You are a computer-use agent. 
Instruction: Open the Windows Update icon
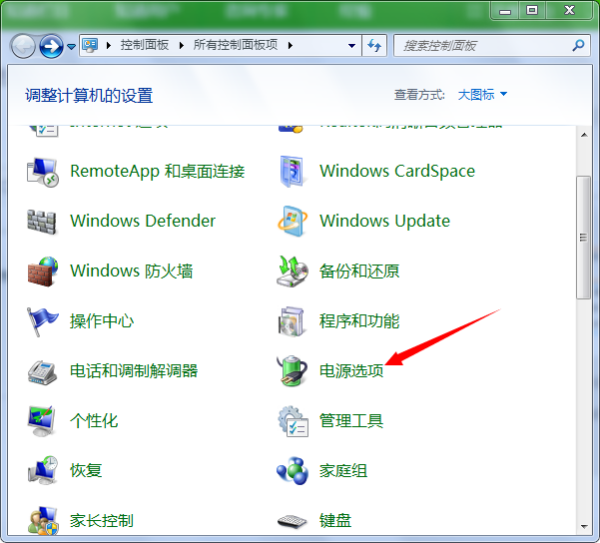[x=292, y=221]
